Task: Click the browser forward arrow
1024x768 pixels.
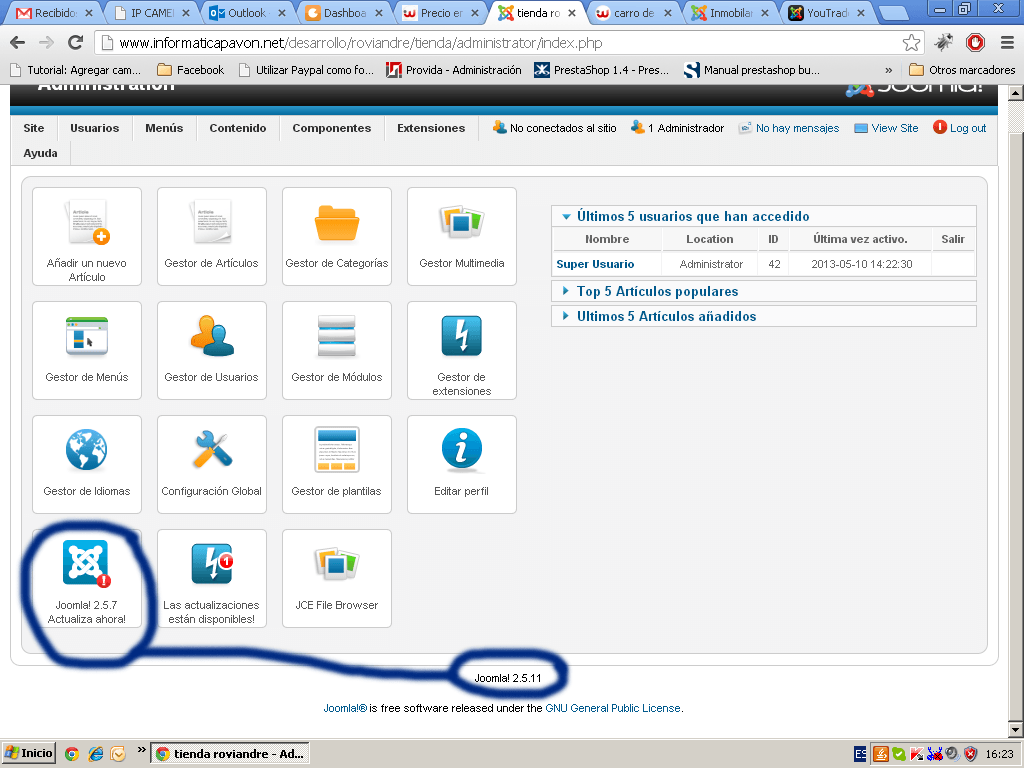Action: click(46, 43)
